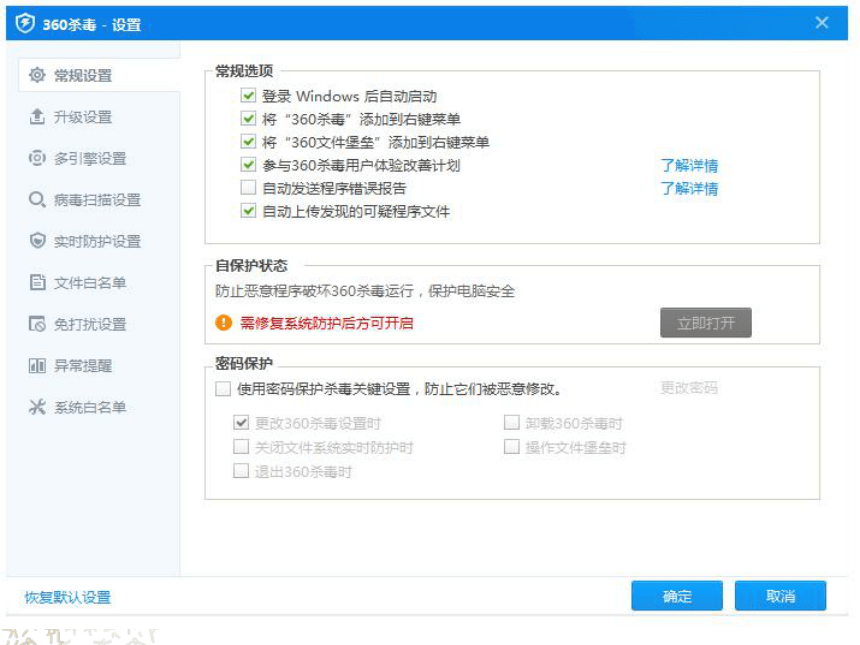Close the 360杀毒 settings dialog

(x=821, y=22)
